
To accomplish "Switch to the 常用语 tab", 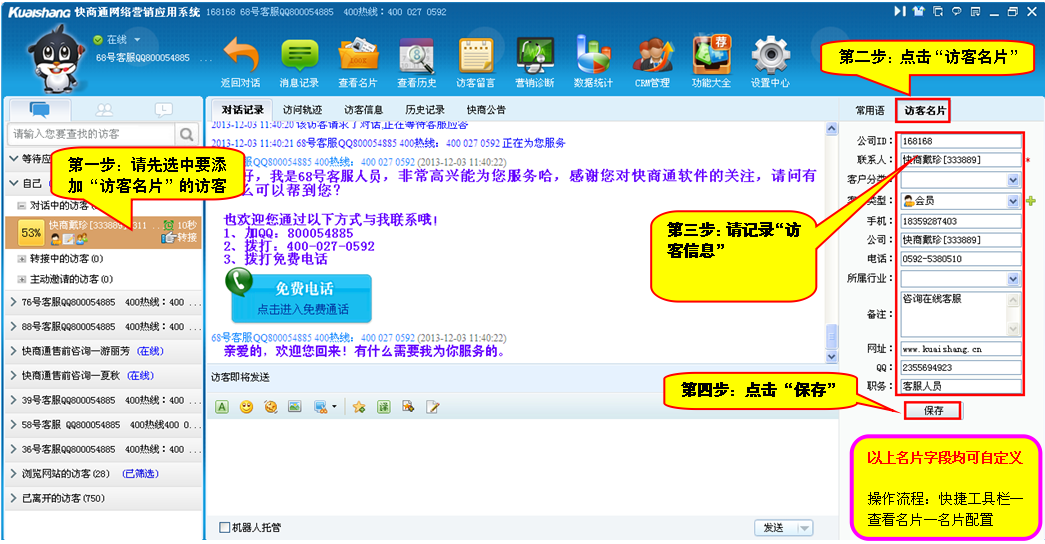I will coord(868,110).
